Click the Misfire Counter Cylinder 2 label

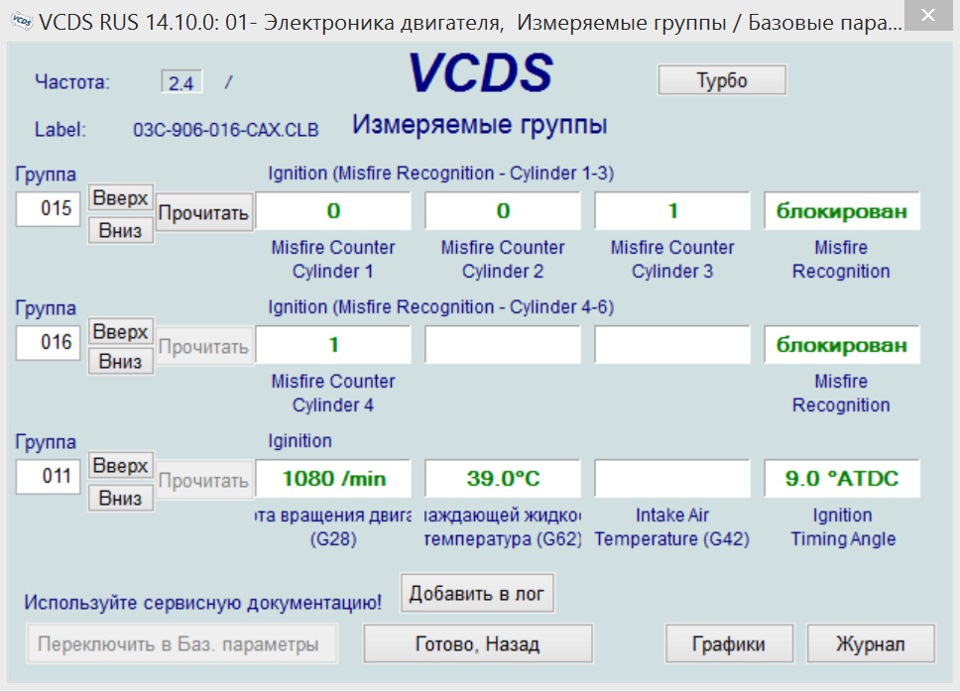click(503, 259)
